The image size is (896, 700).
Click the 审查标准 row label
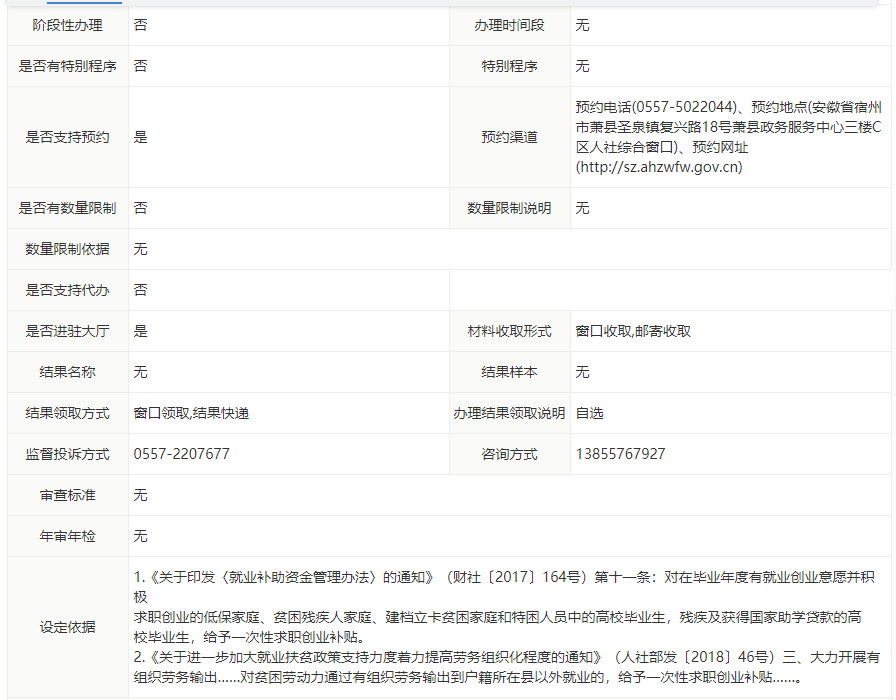tap(67, 495)
